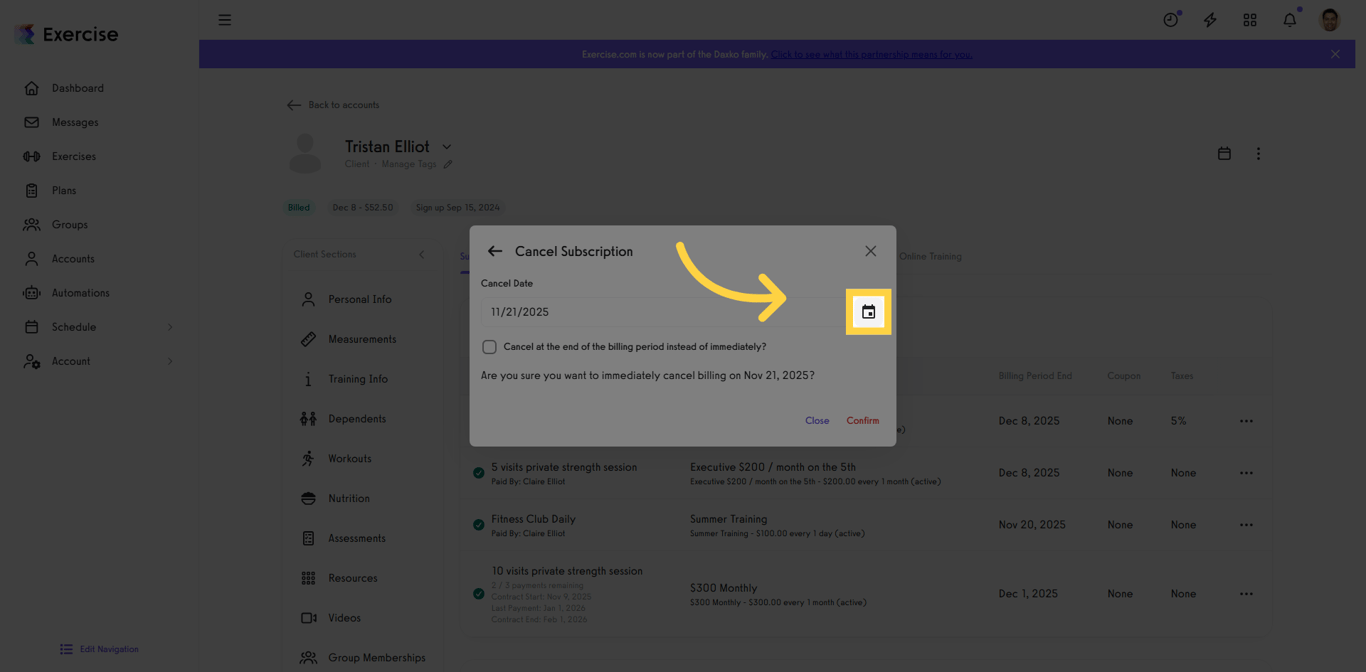Open the Daxko partnership announcement link

[870, 54]
